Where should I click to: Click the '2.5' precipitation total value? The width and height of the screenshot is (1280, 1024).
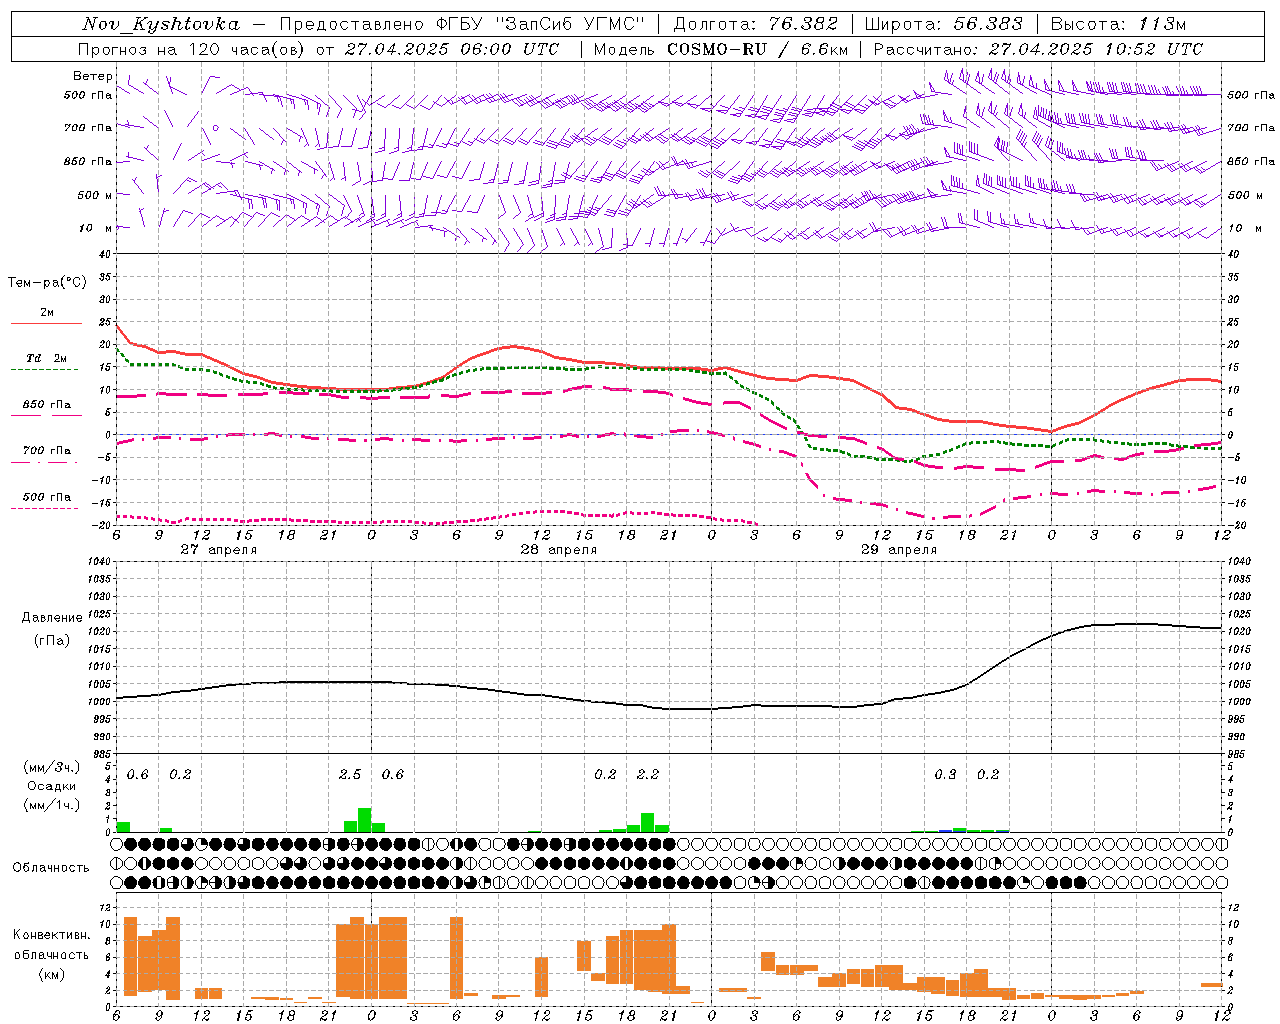pos(350,775)
